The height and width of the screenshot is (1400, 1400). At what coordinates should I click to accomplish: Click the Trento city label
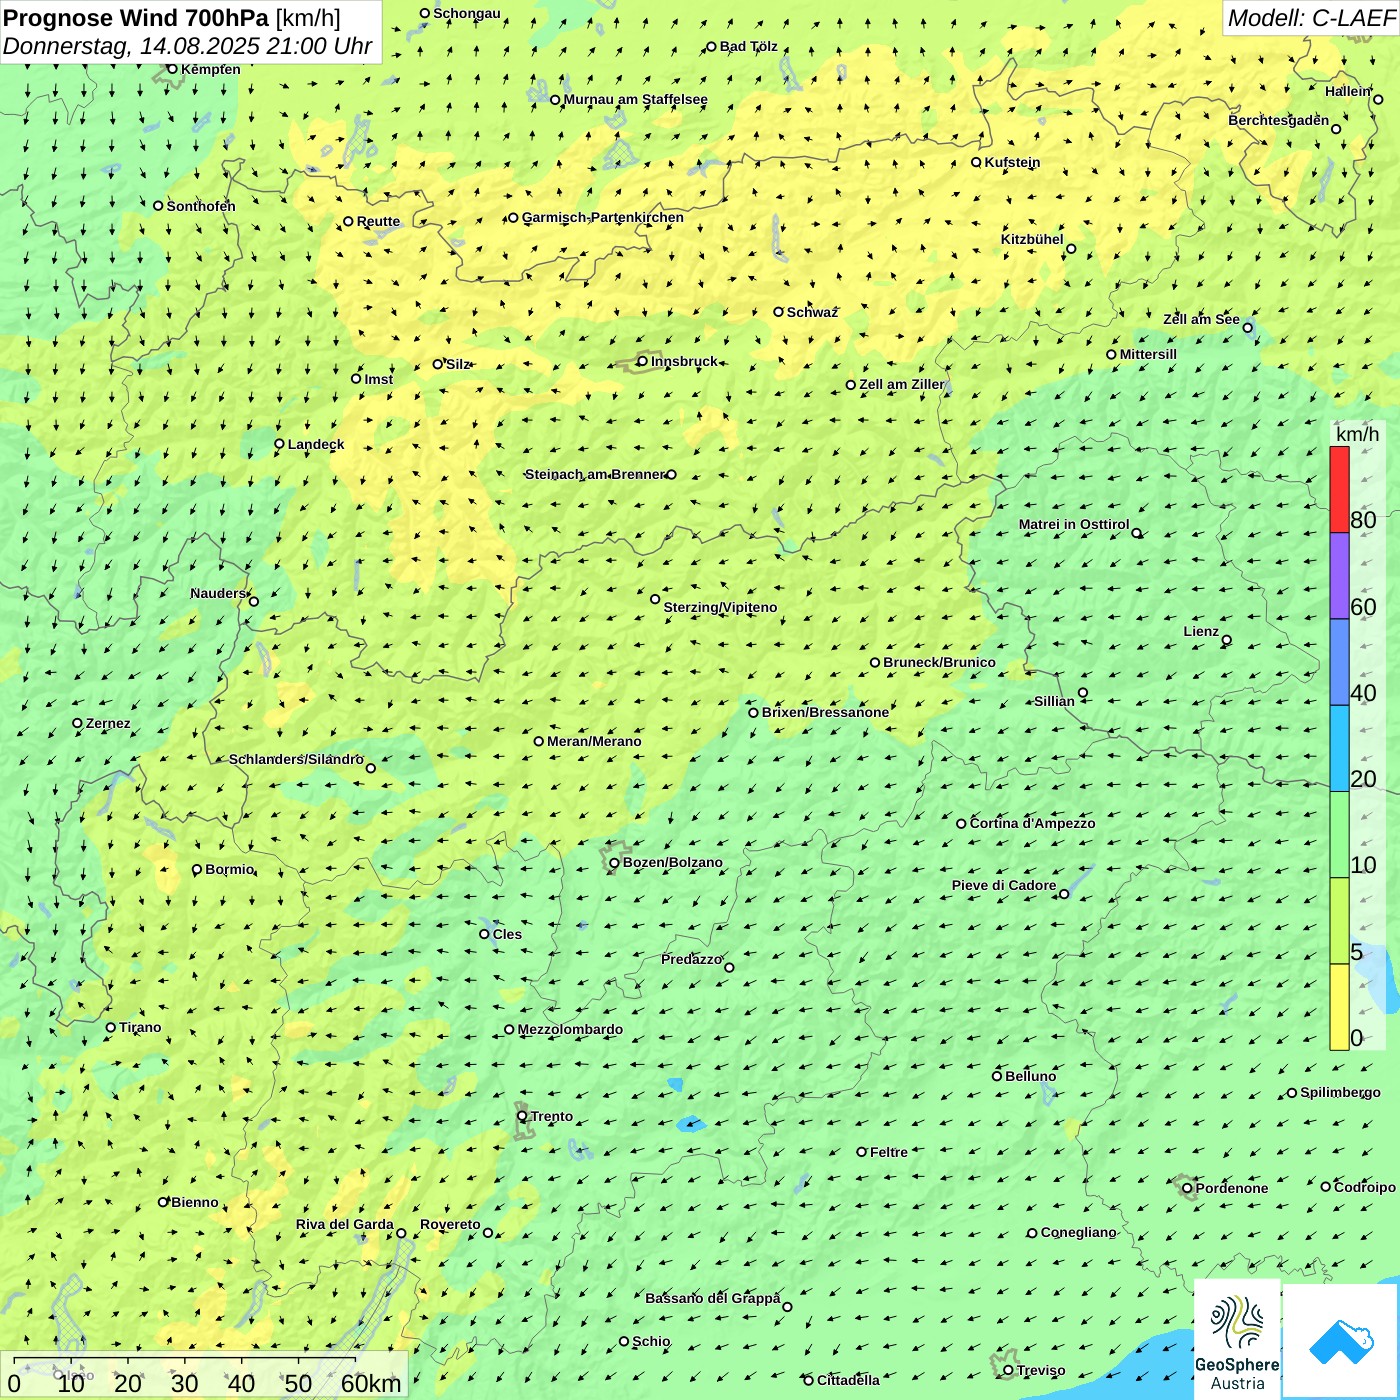pyautogui.click(x=552, y=1116)
